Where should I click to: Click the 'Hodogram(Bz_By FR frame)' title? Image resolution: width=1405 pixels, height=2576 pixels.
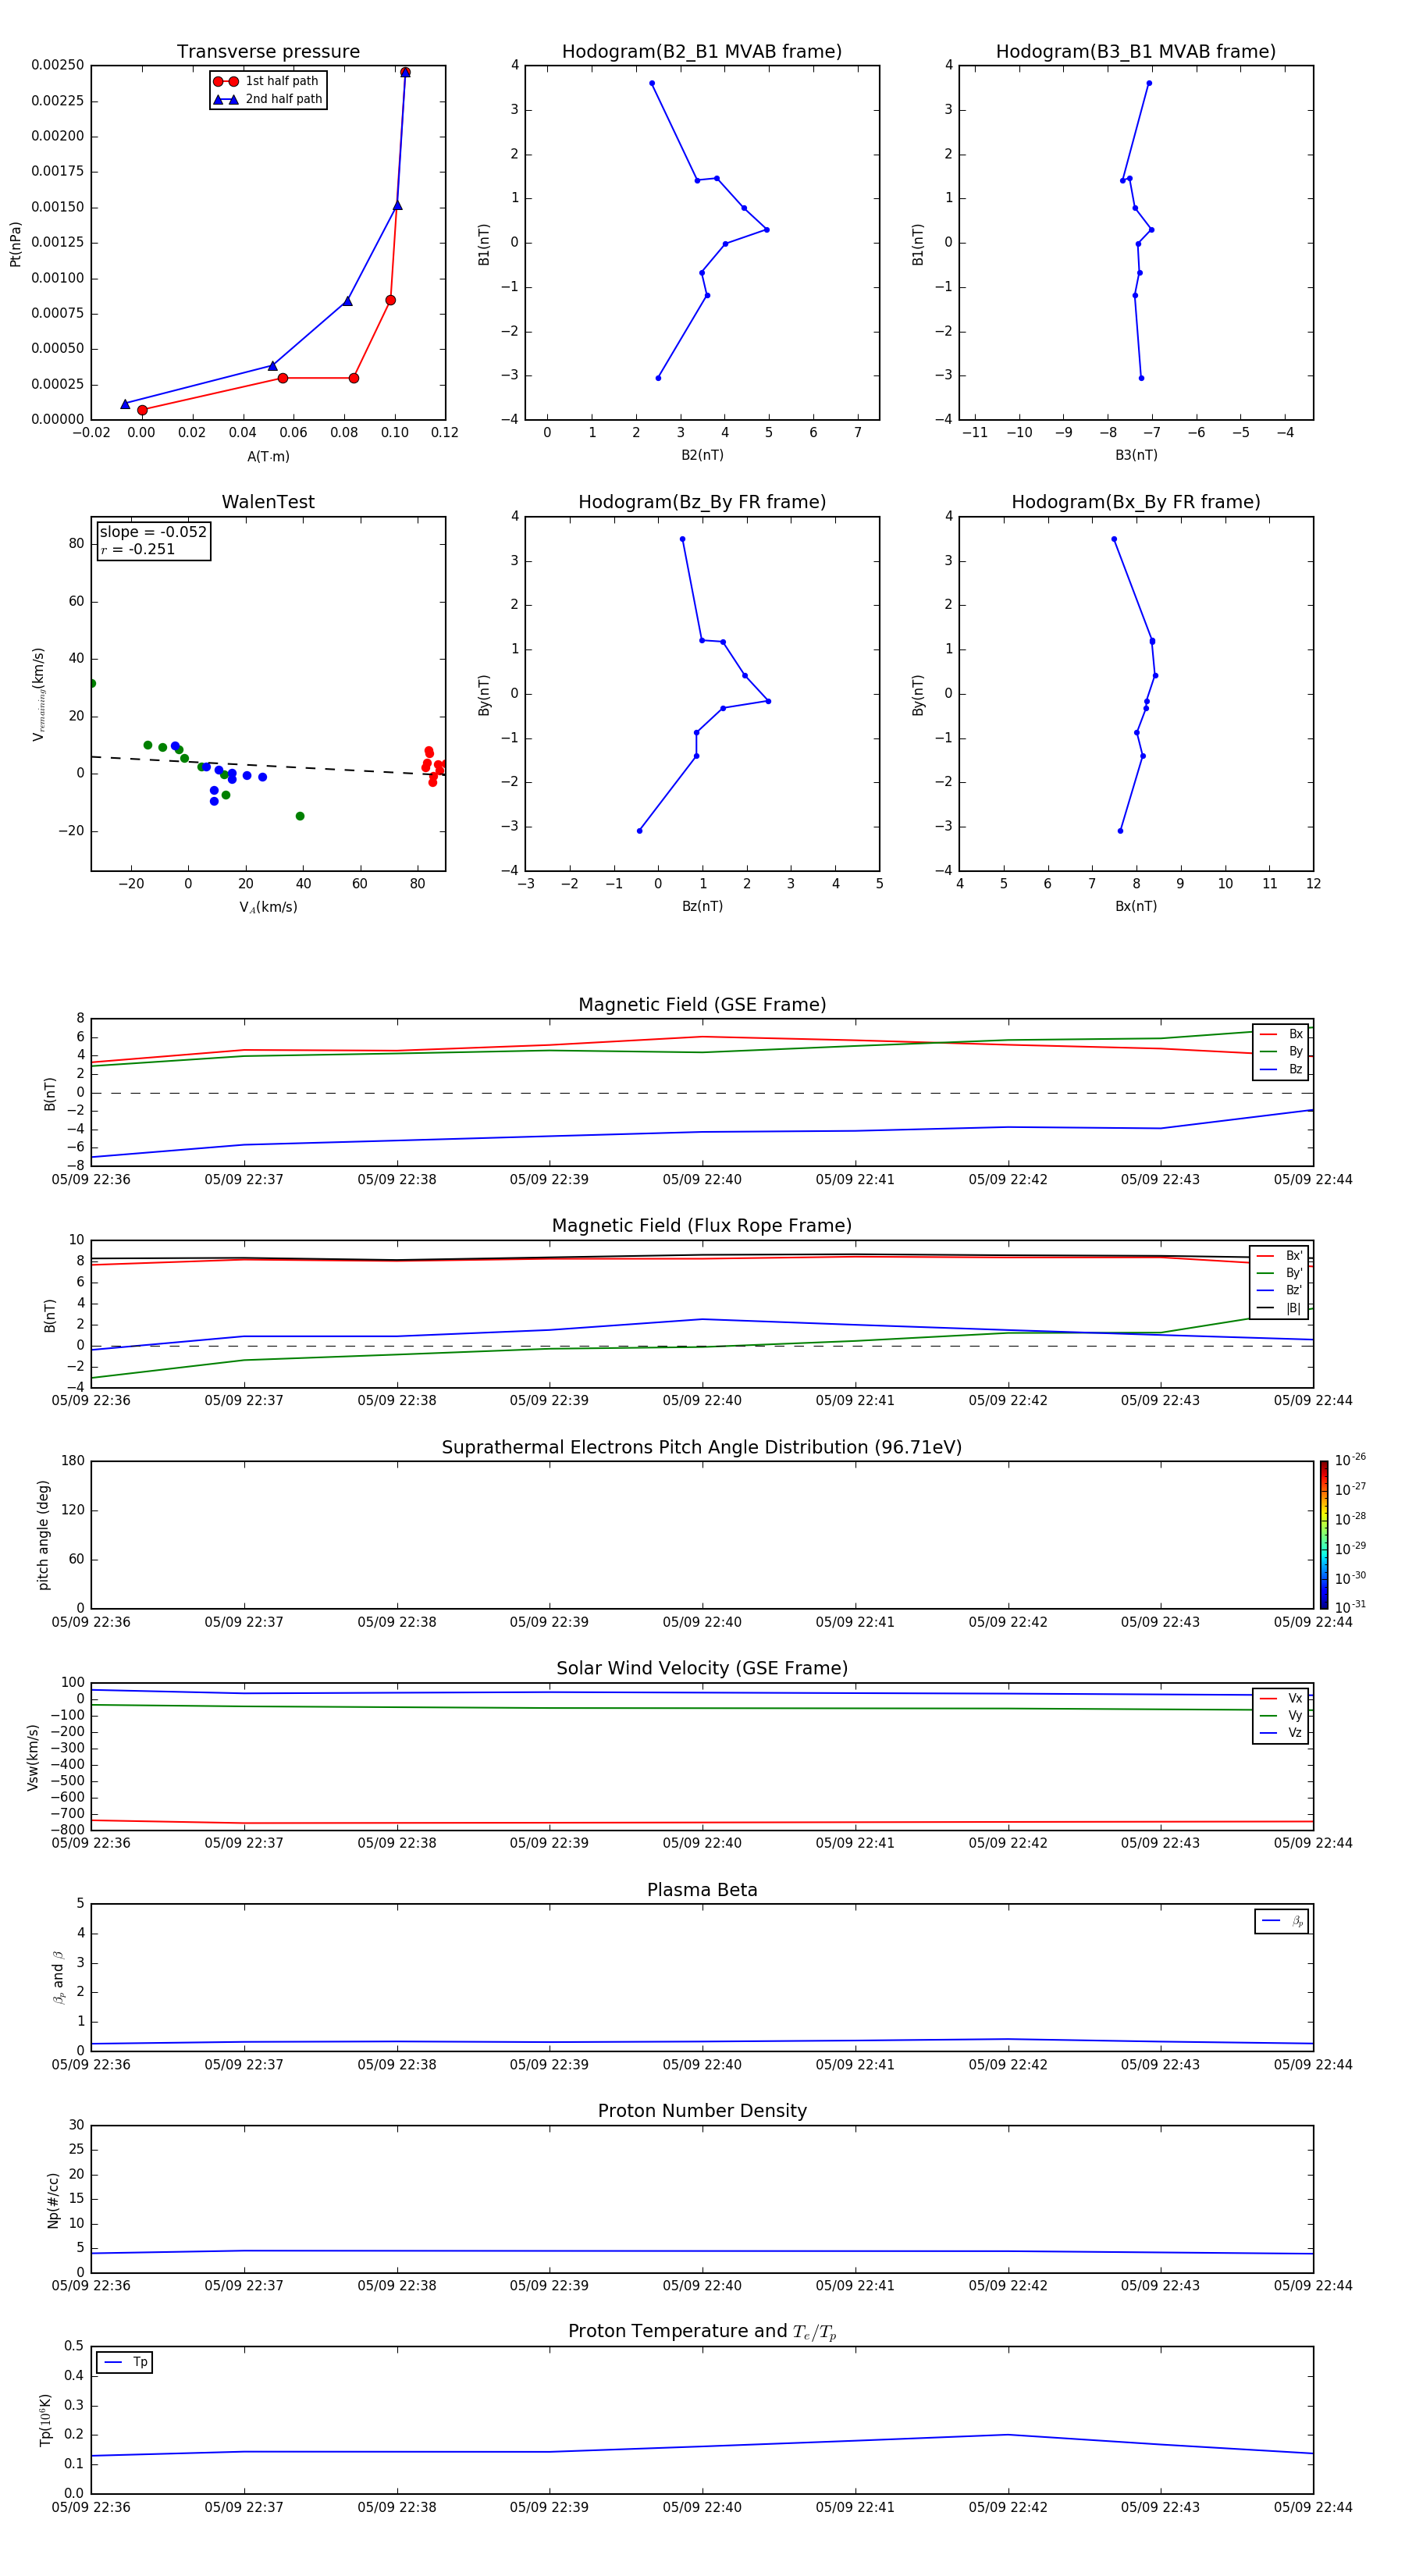point(702,502)
